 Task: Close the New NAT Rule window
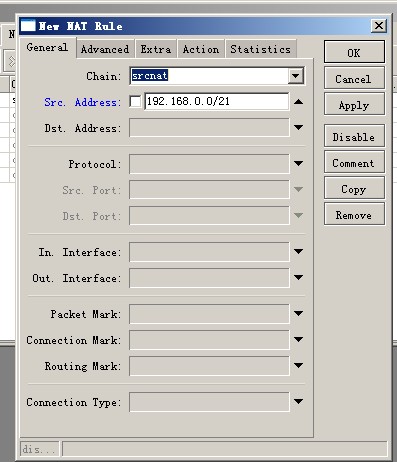379,26
